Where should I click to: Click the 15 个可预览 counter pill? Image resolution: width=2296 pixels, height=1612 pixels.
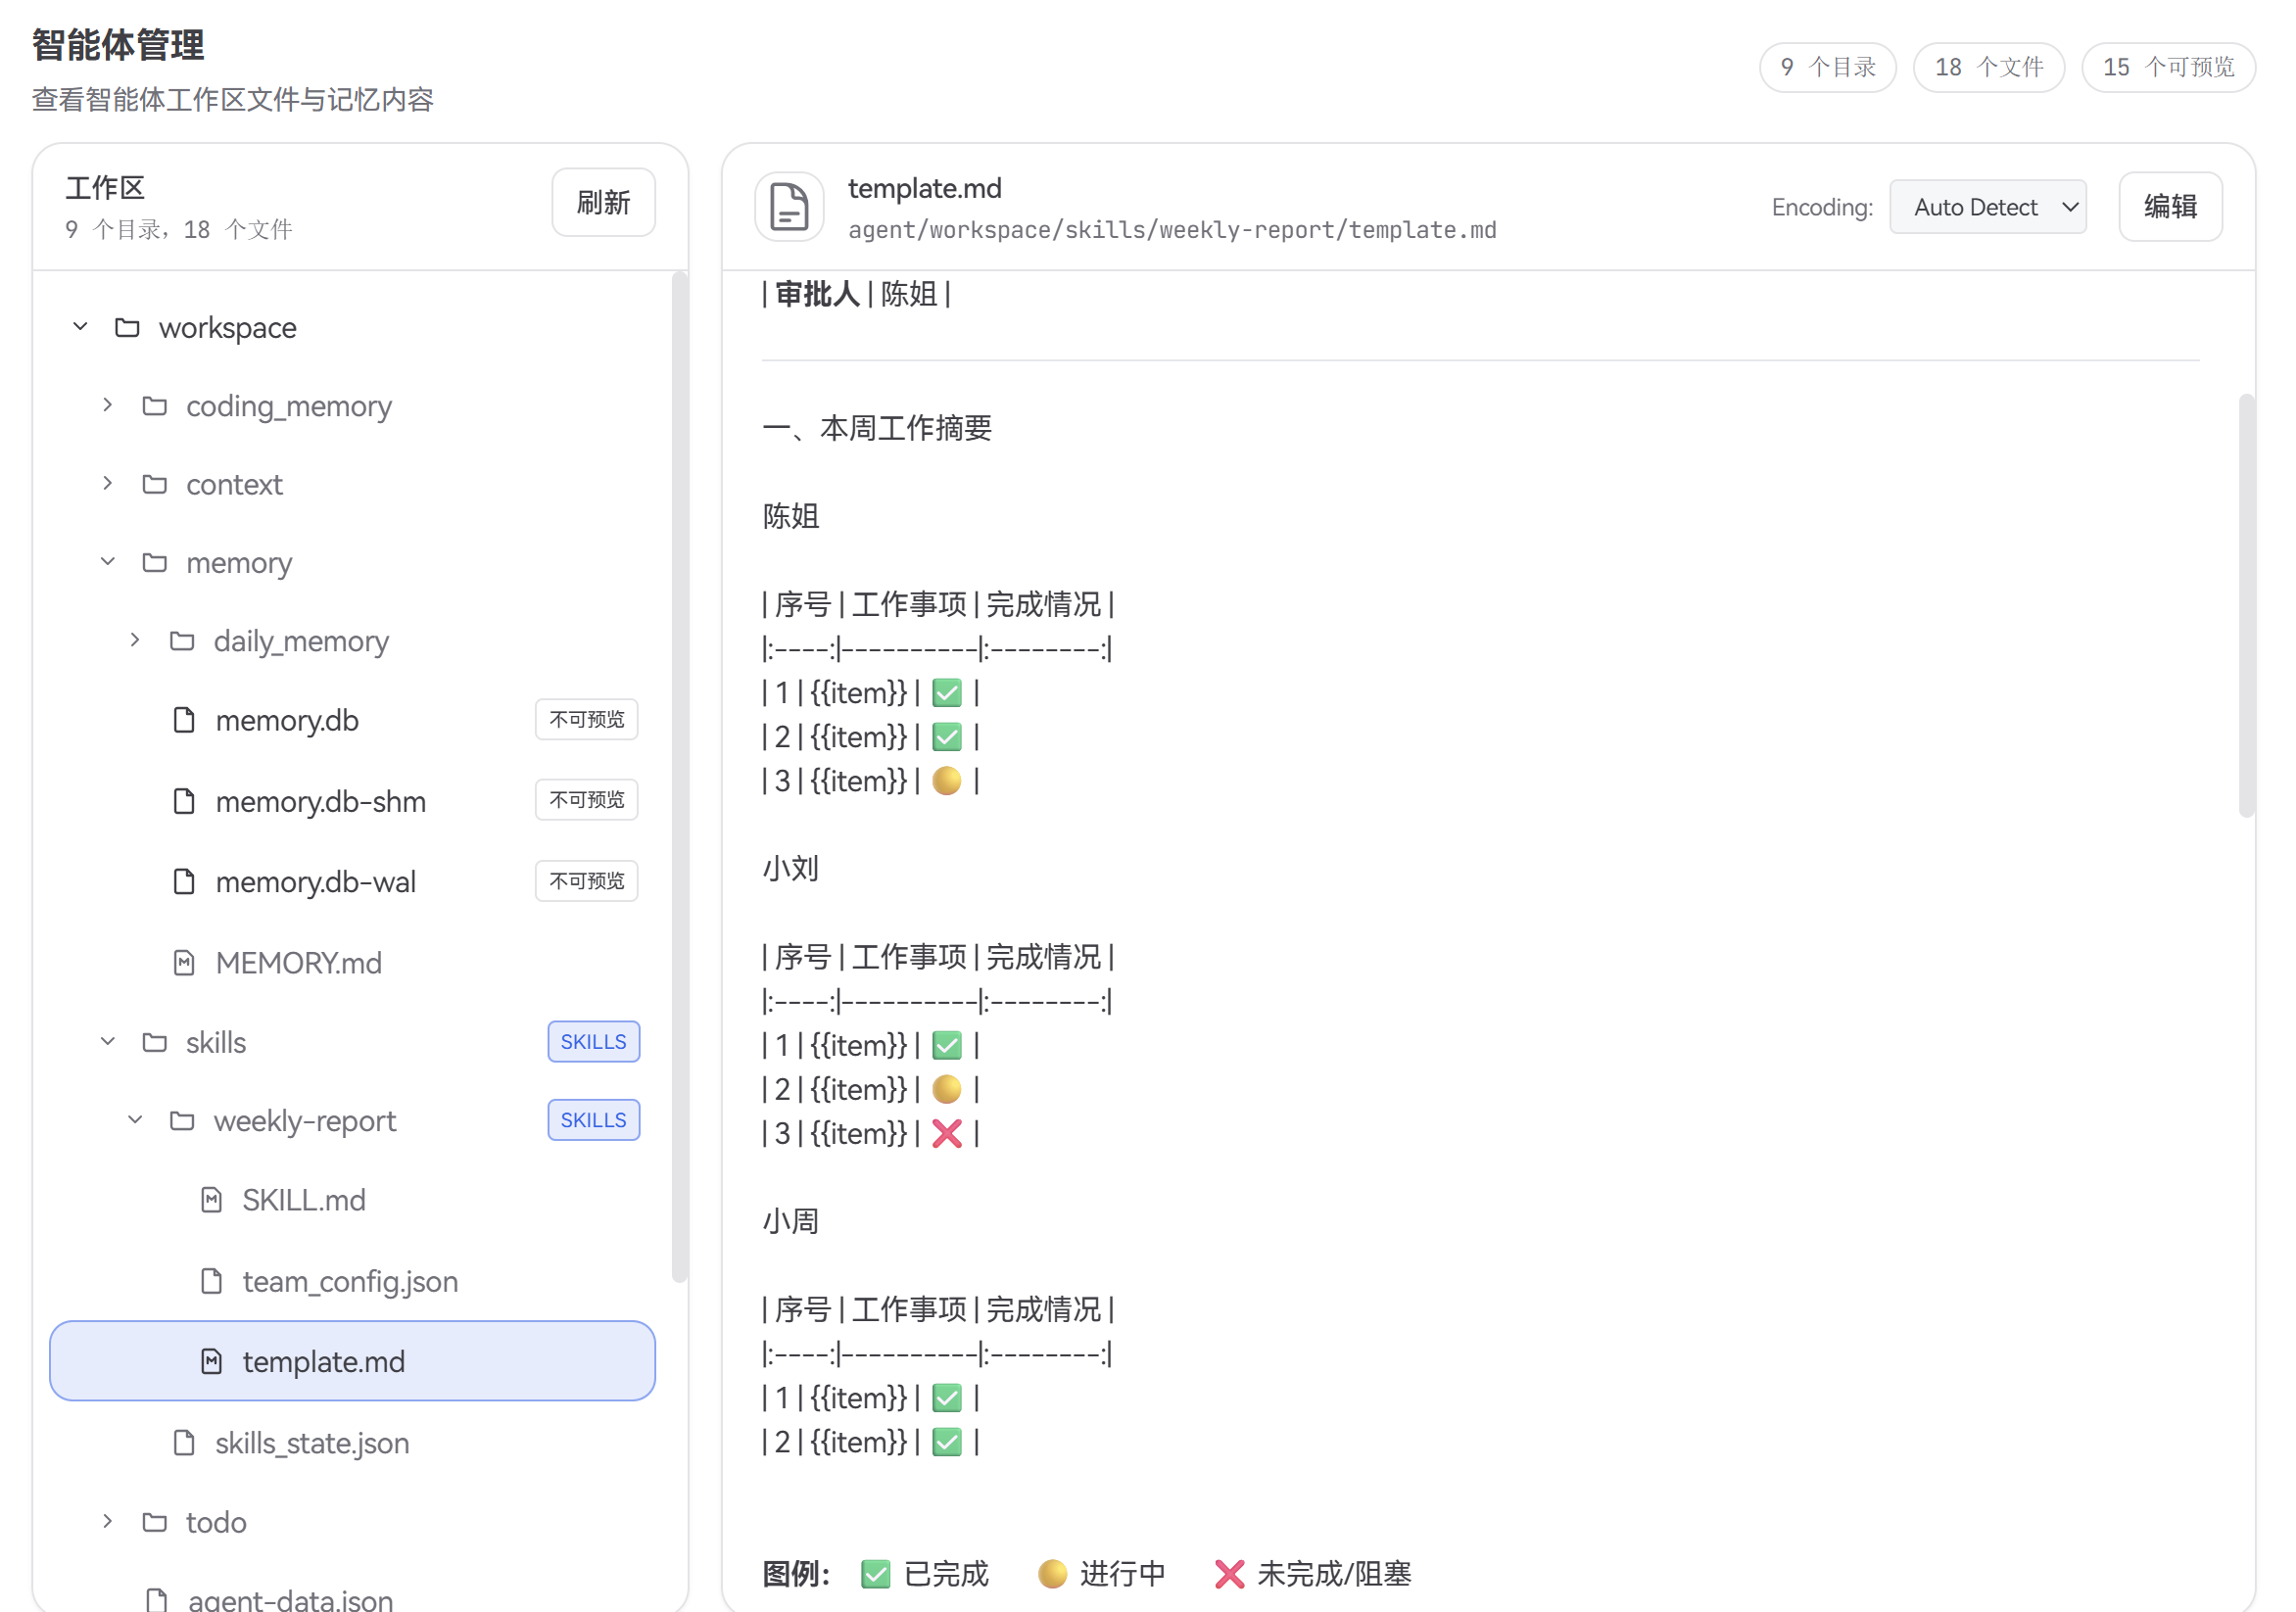click(2168, 67)
